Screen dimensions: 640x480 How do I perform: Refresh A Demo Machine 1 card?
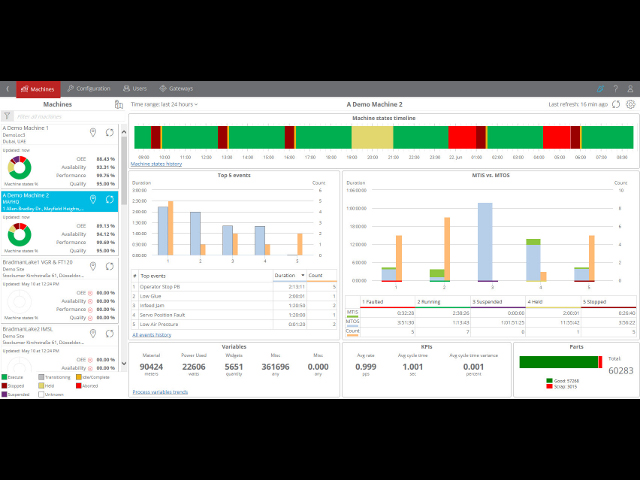[x=109, y=132]
